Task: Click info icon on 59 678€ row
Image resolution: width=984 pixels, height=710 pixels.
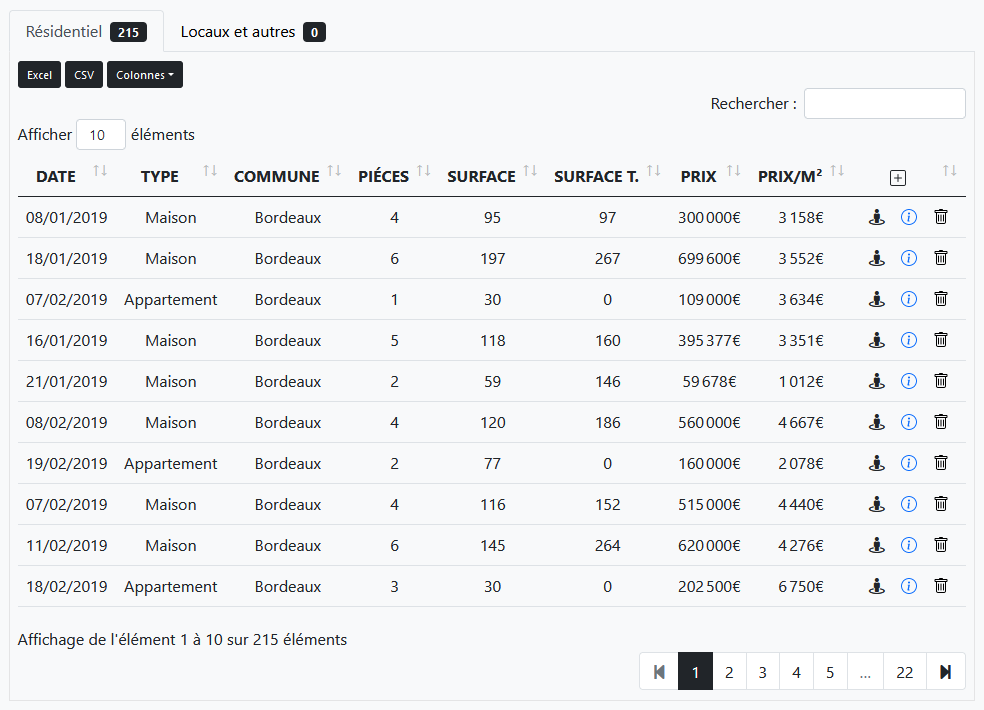Action: point(909,381)
